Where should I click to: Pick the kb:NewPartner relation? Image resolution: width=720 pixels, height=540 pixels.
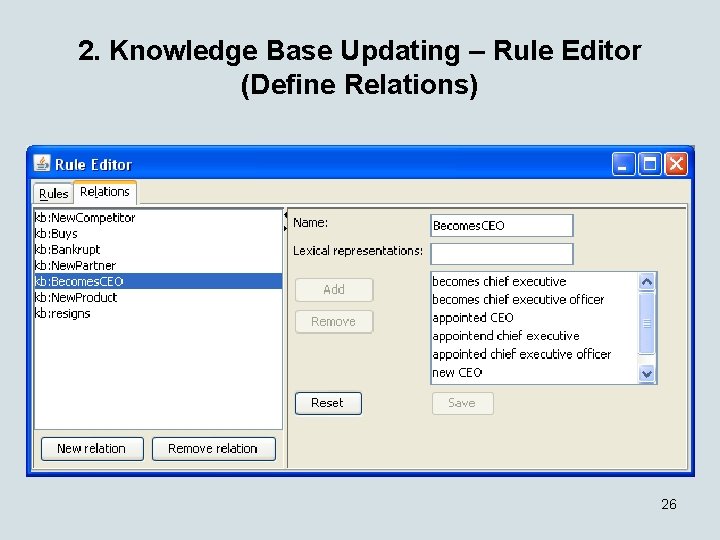tap(158, 265)
